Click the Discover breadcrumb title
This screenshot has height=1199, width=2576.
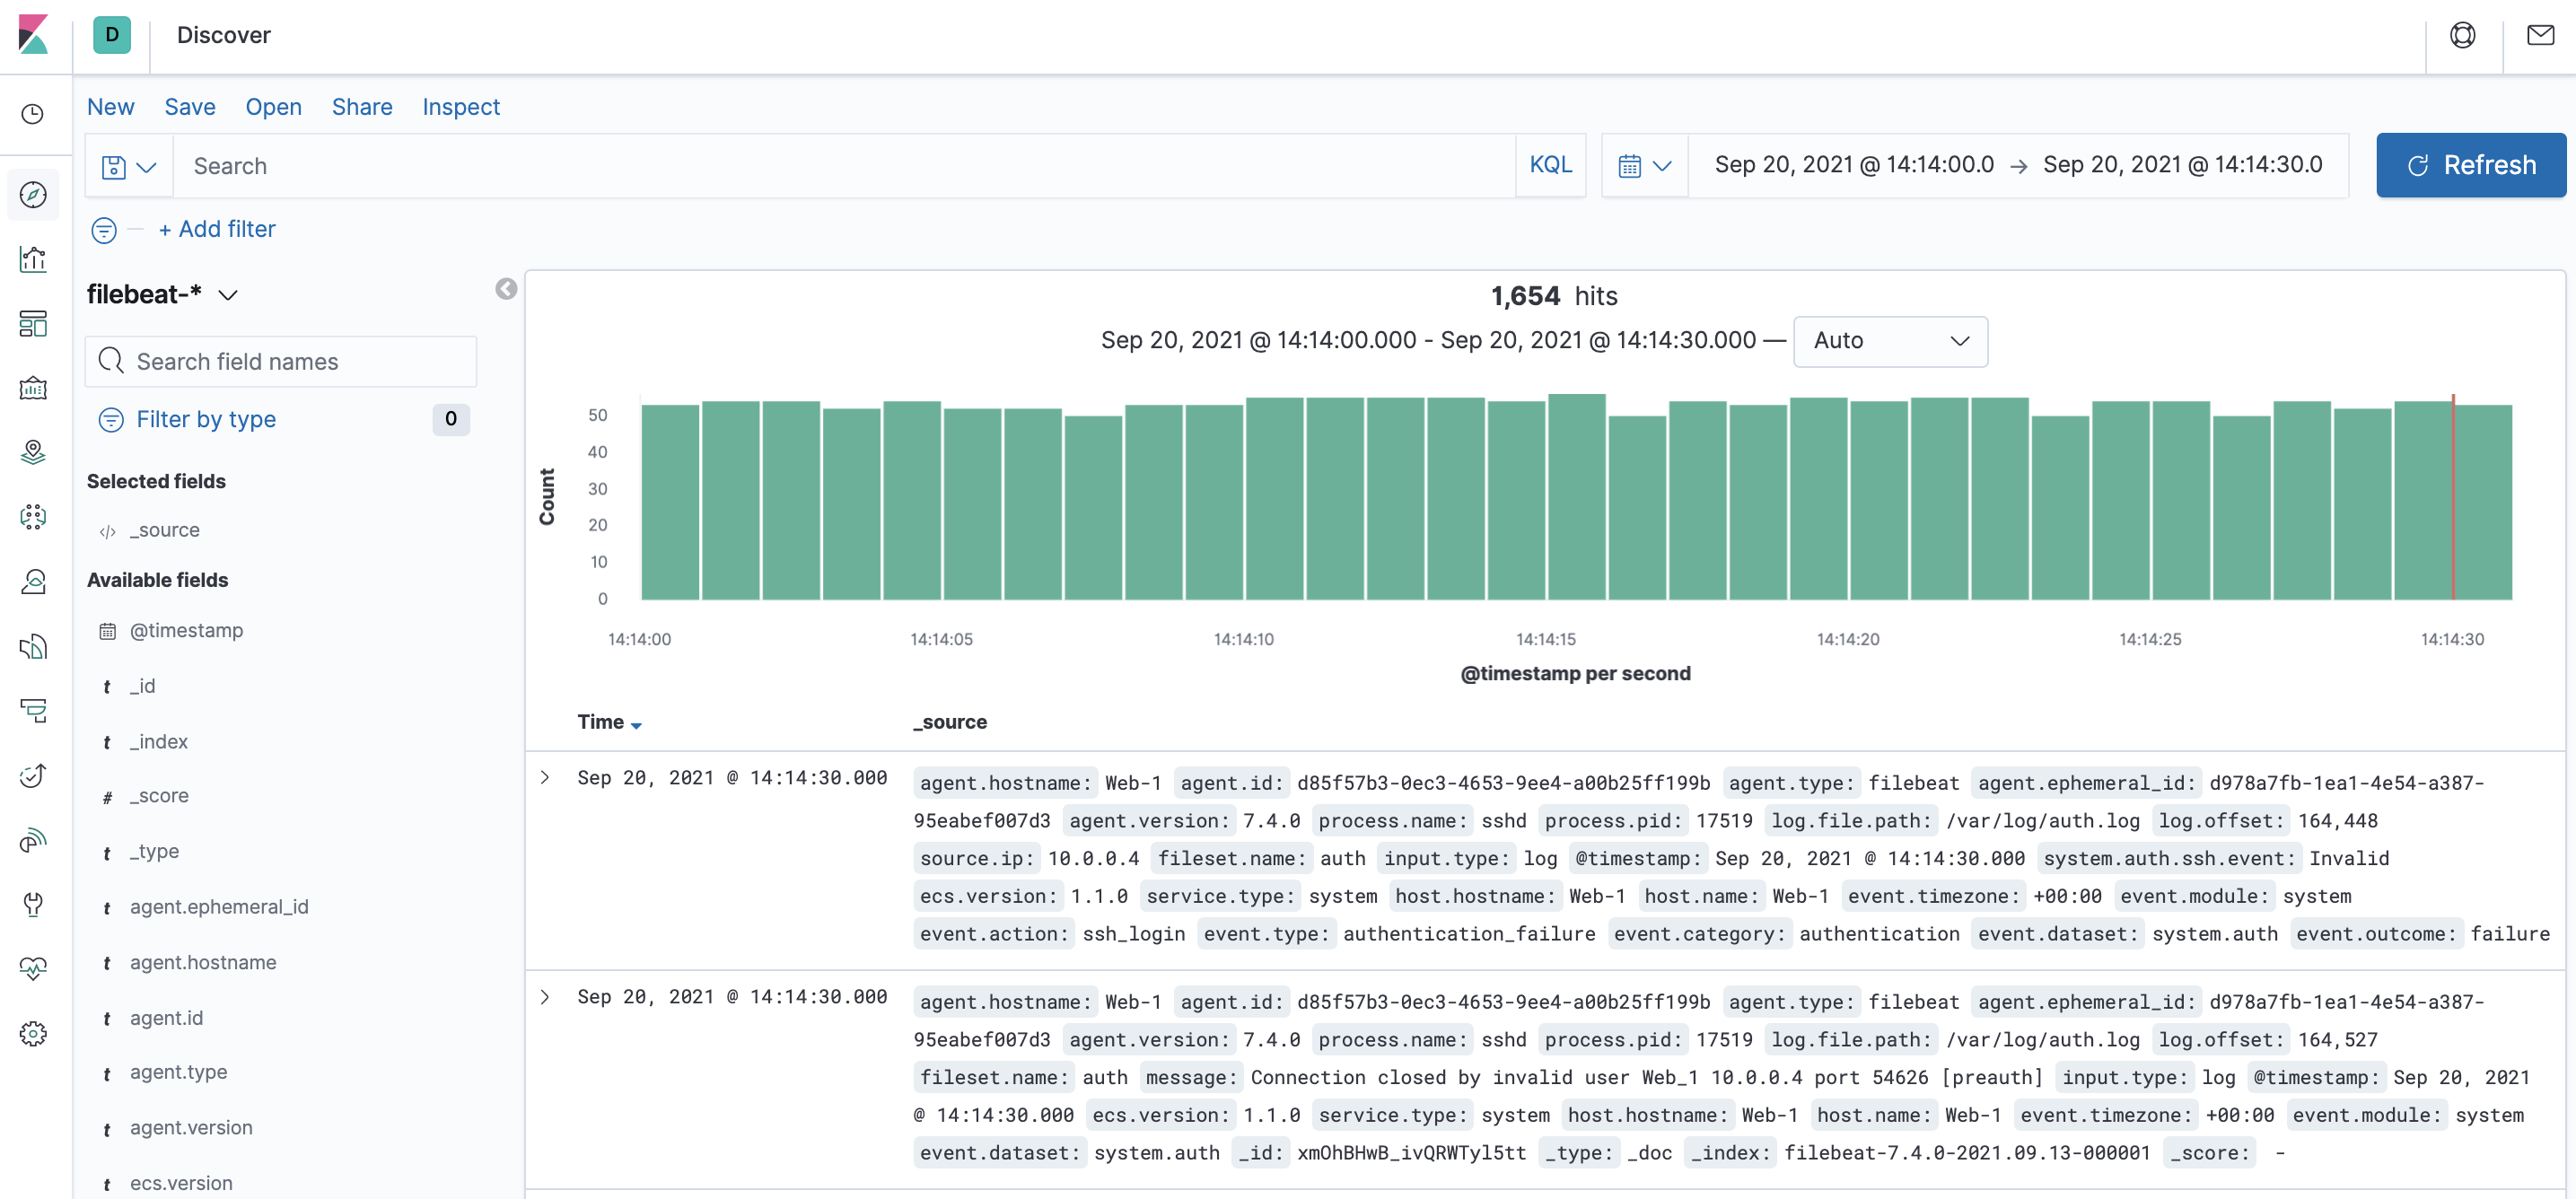224,35
